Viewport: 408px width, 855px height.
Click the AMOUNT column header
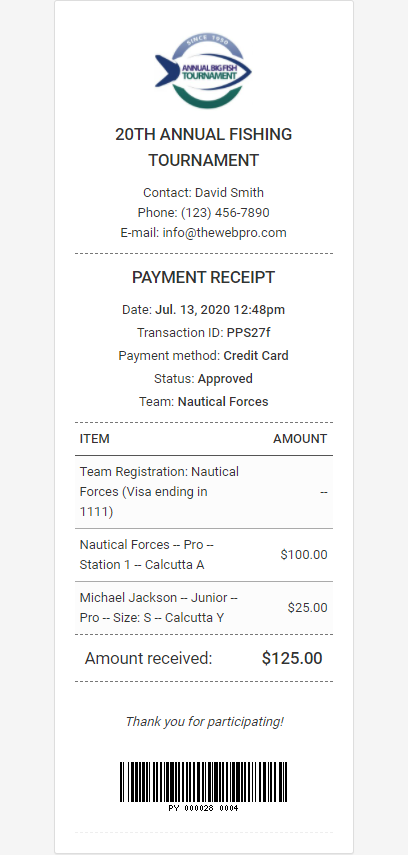pyautogui.click(x=300, y=439)
